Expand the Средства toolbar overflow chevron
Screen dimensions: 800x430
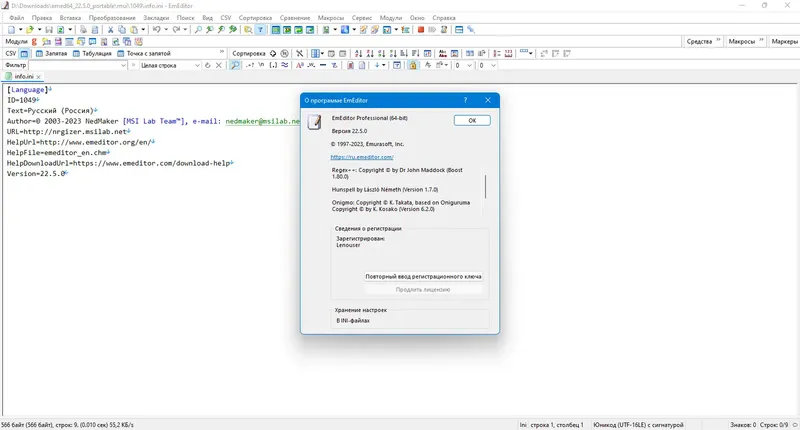click(718, 40)
